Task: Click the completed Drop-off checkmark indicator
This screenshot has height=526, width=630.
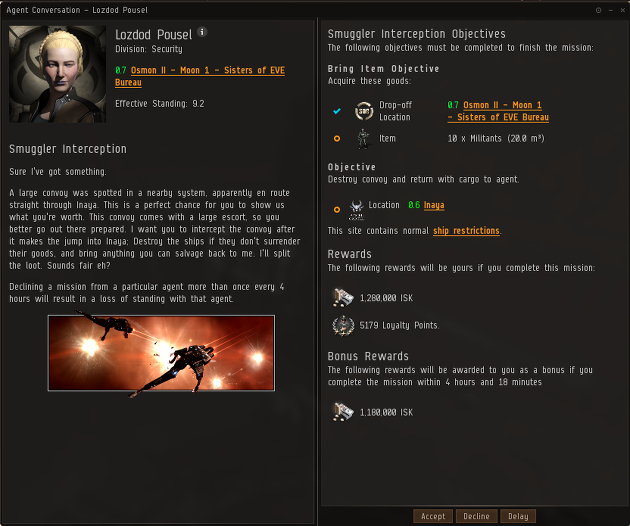Action: tap(337, 111)
